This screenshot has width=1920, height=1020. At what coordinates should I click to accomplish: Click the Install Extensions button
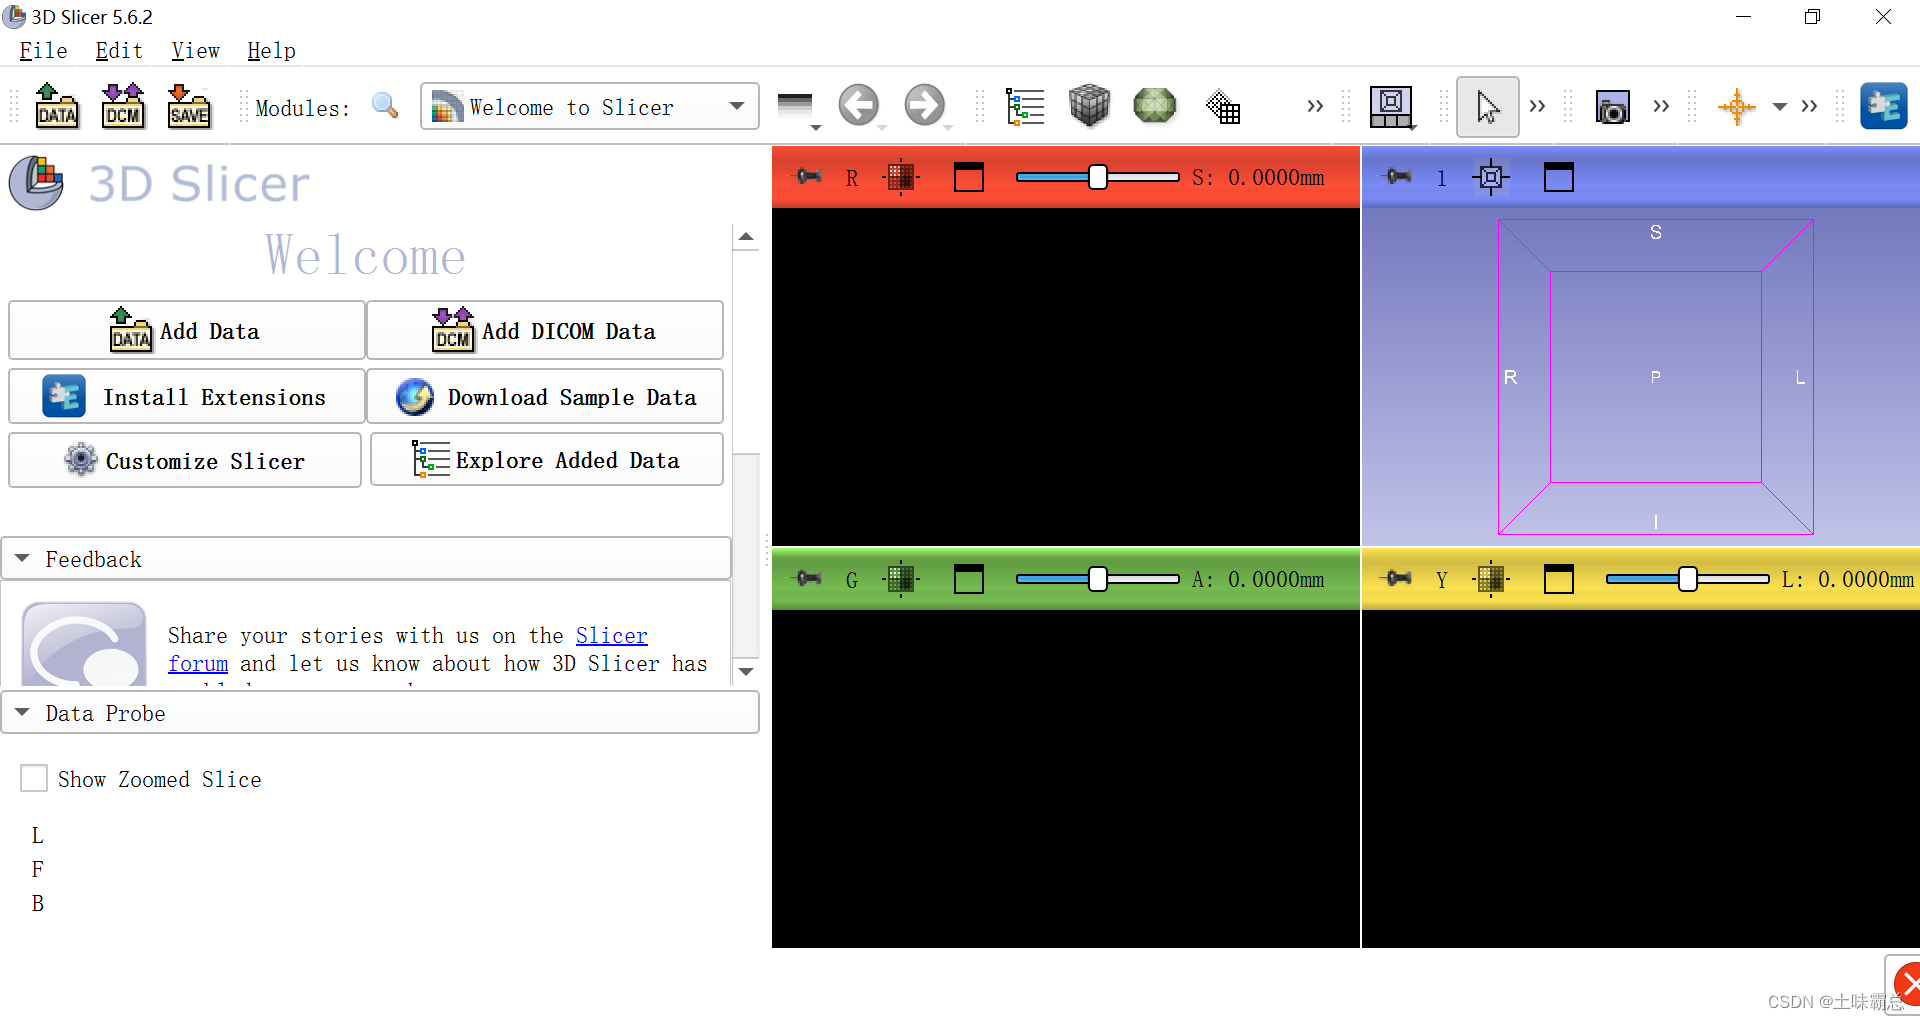tap(186, 397)
